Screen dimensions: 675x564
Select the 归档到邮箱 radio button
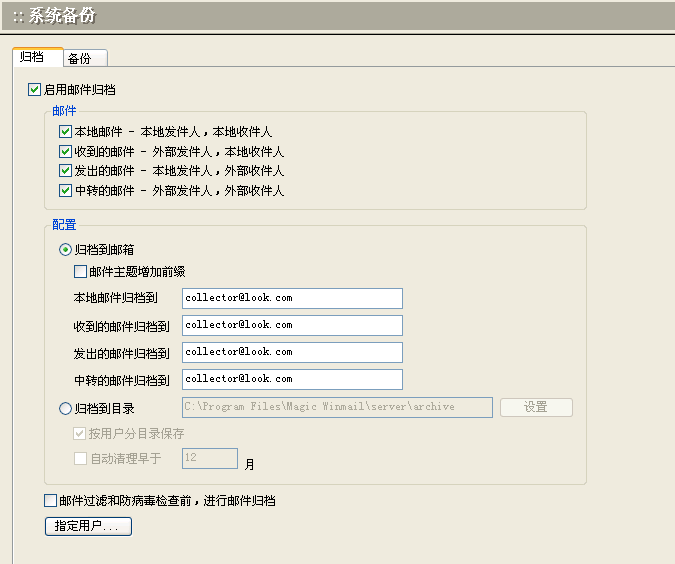(66, 250)
